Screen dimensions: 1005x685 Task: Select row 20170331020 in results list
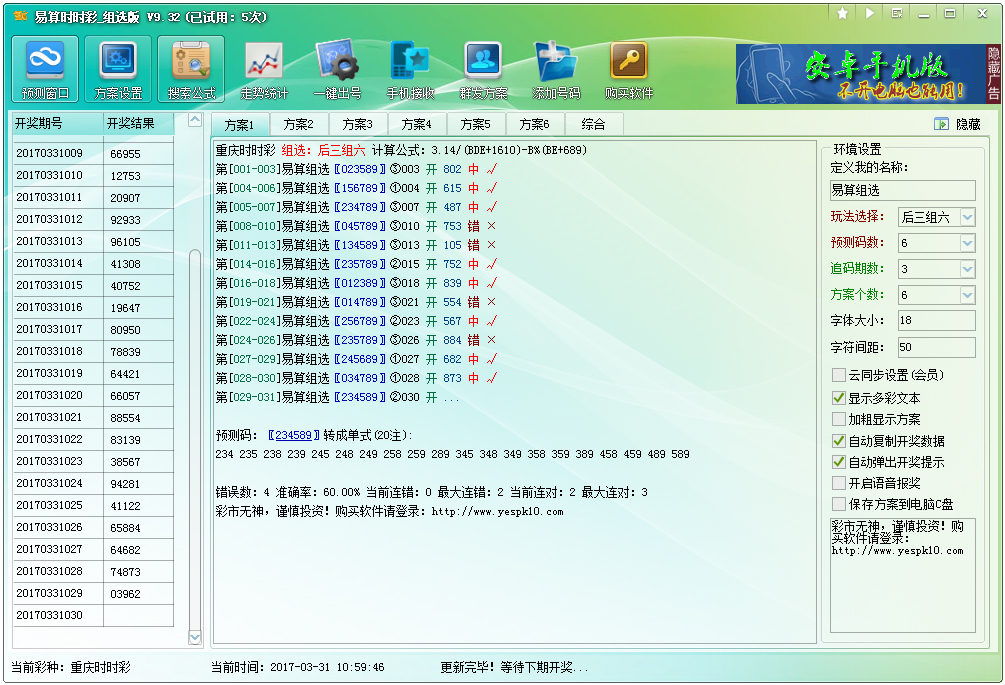pyautogui.click(x=94, y=395)
